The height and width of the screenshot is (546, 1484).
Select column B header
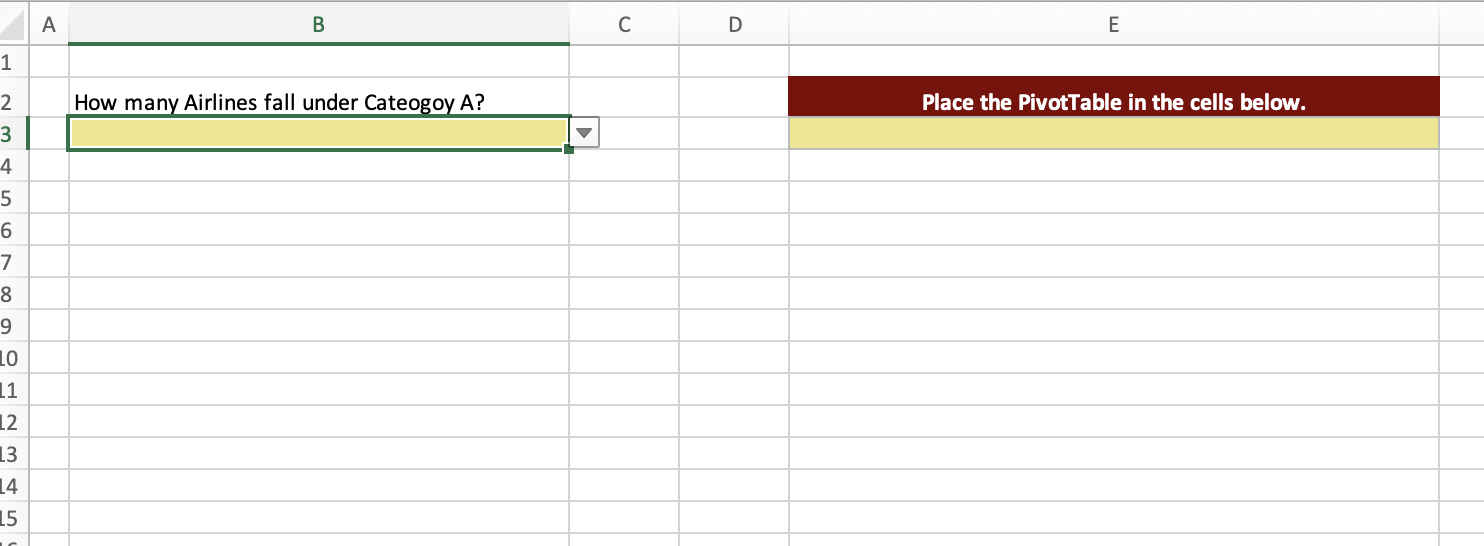(x=318, y=26)
